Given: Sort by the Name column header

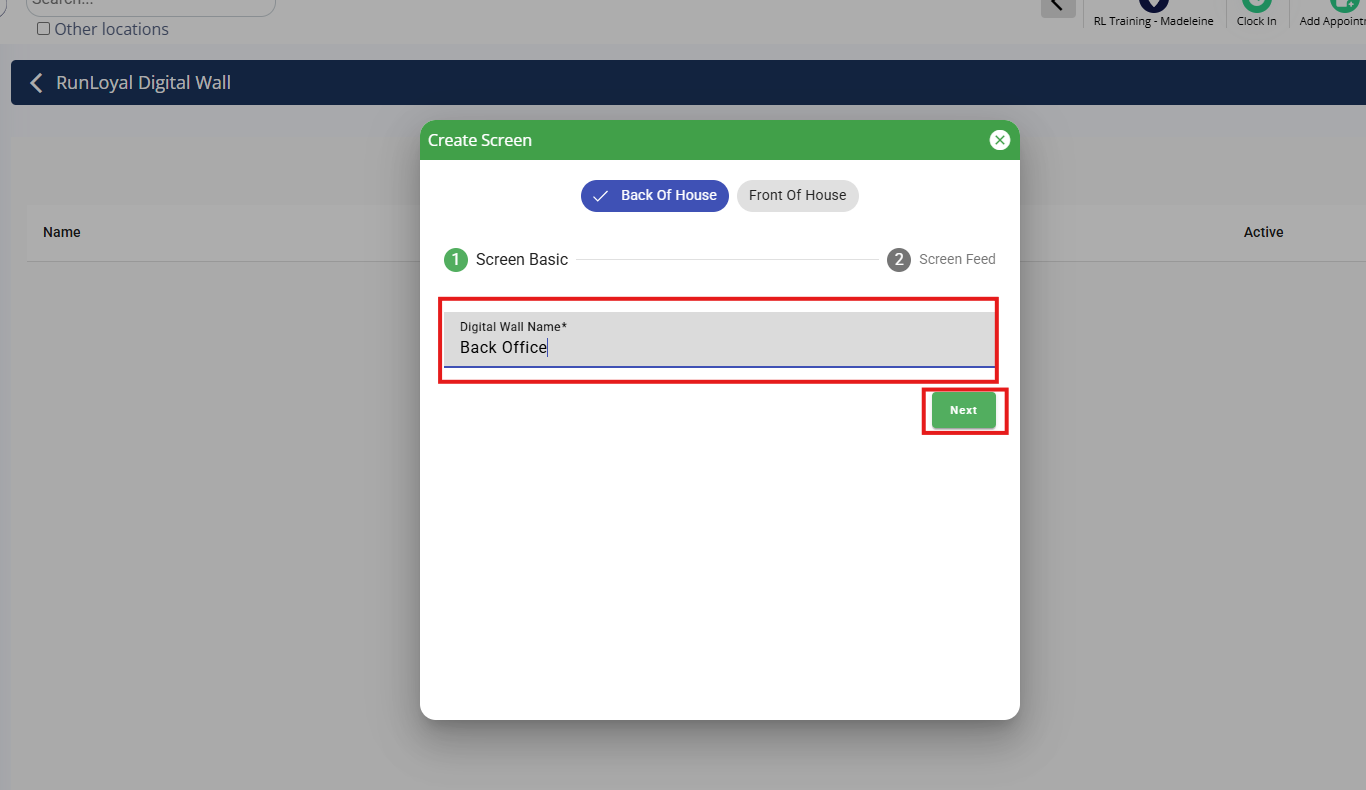Looking at the screenshot, I should tap(62, 232).
